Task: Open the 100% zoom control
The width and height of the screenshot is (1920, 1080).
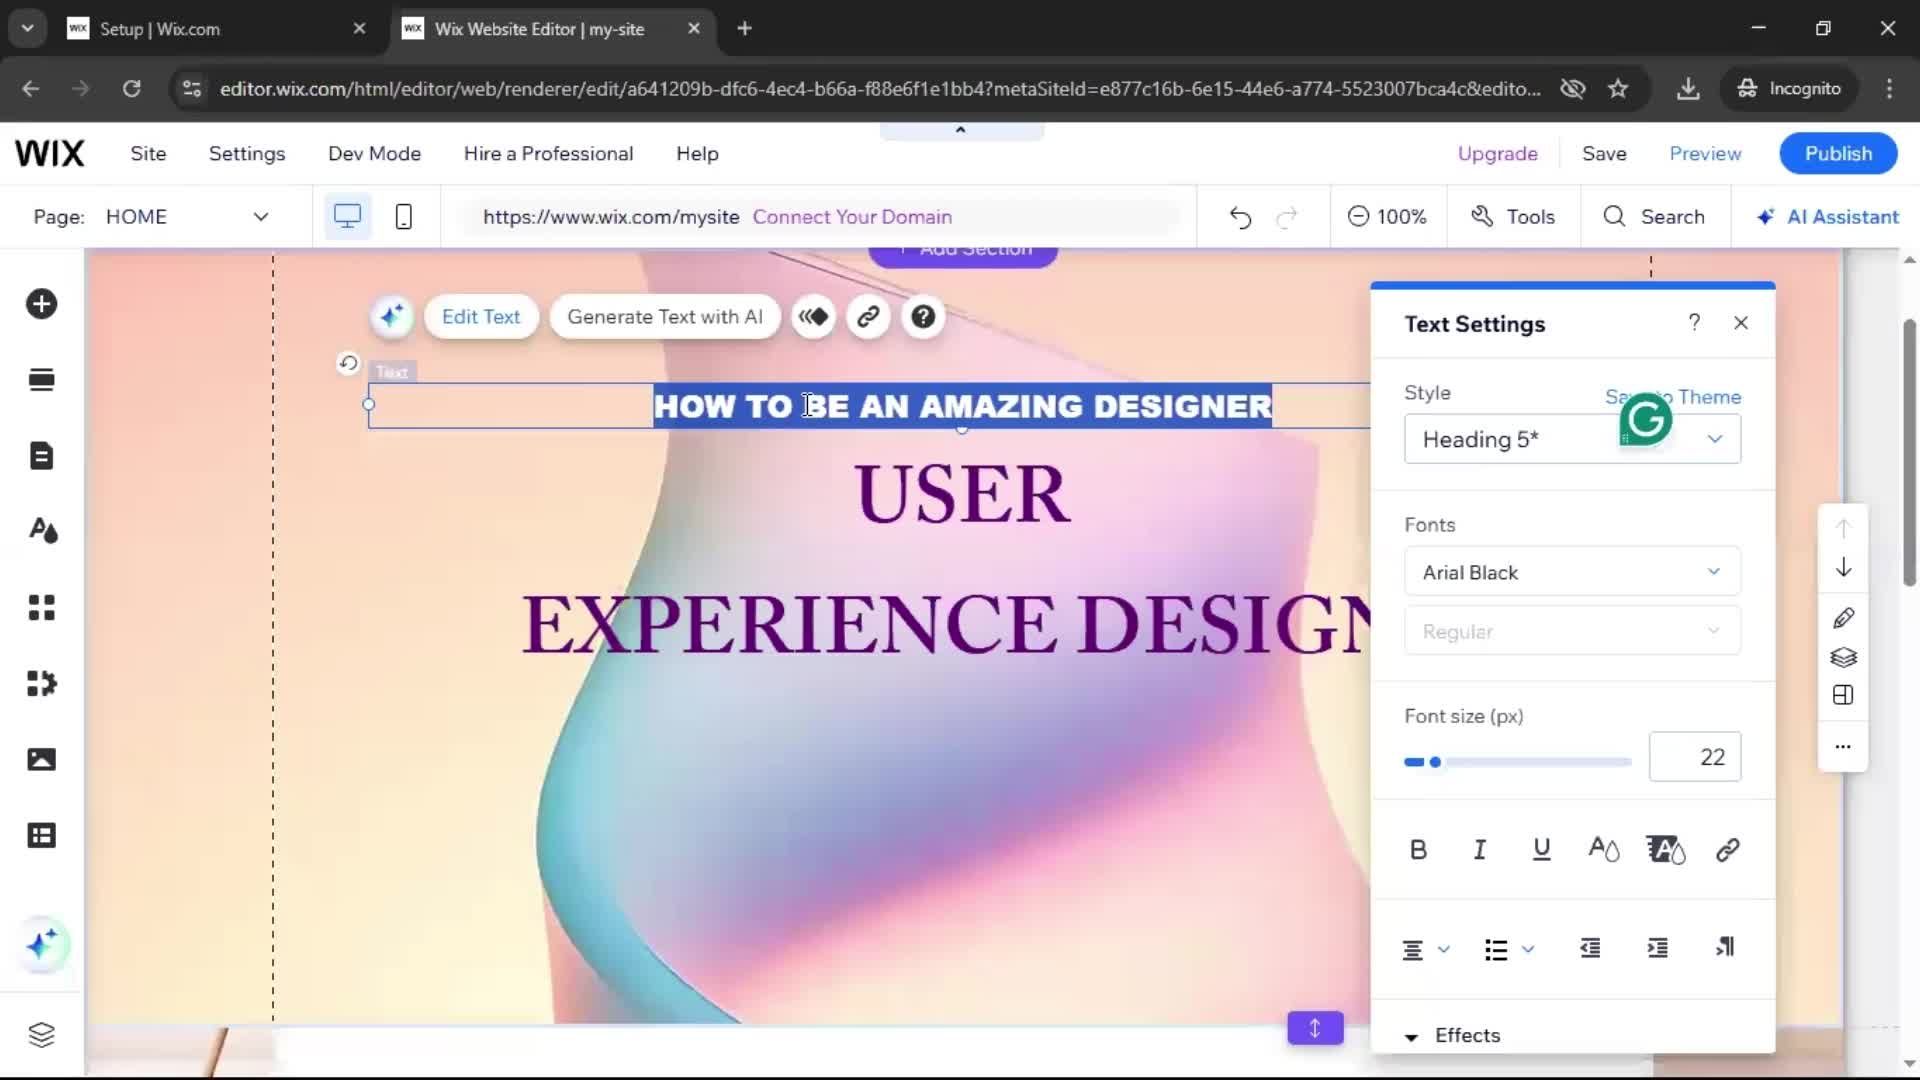Action: pos(1387,217)
